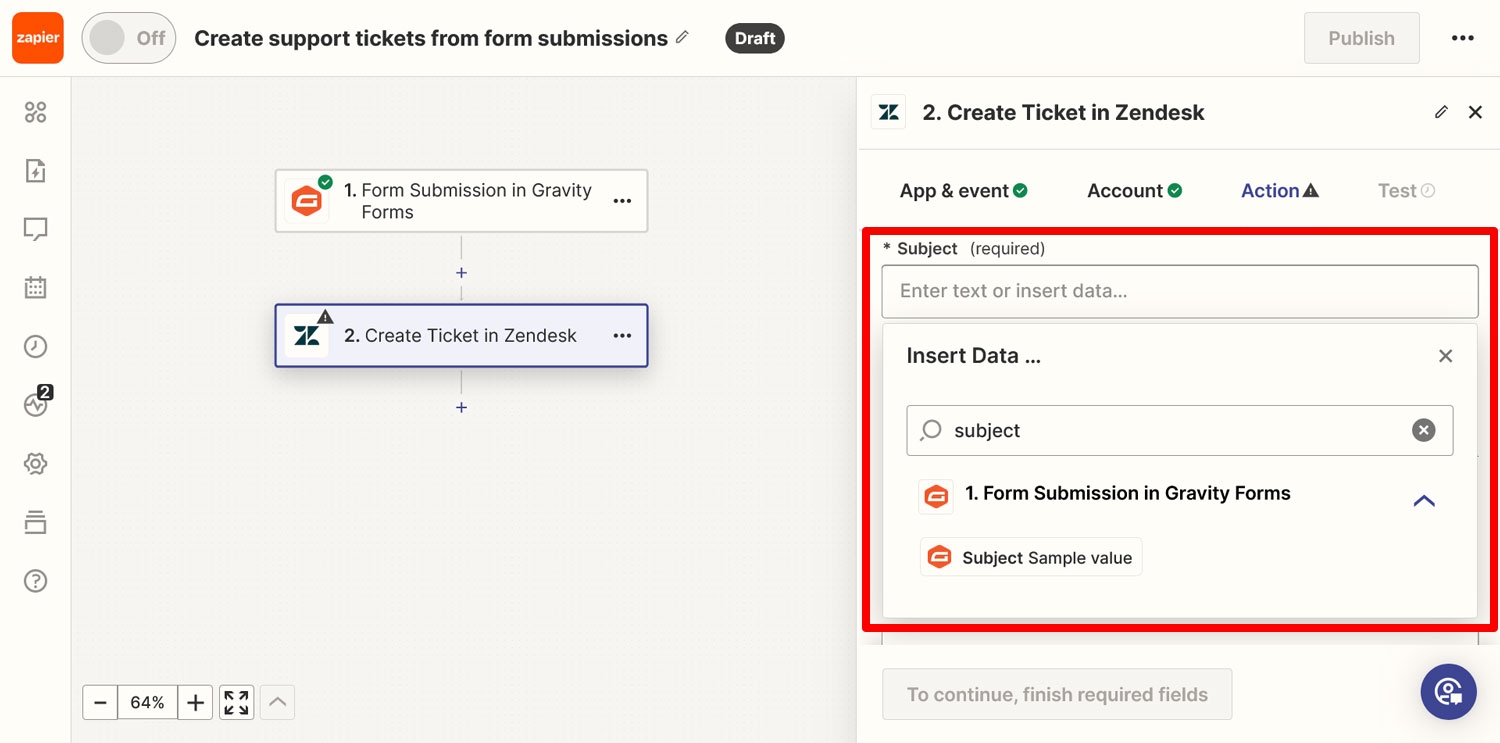Click the 64% zoom level value
The width and height of the screenshot is (1500, 743).
[x=147, y=703]
